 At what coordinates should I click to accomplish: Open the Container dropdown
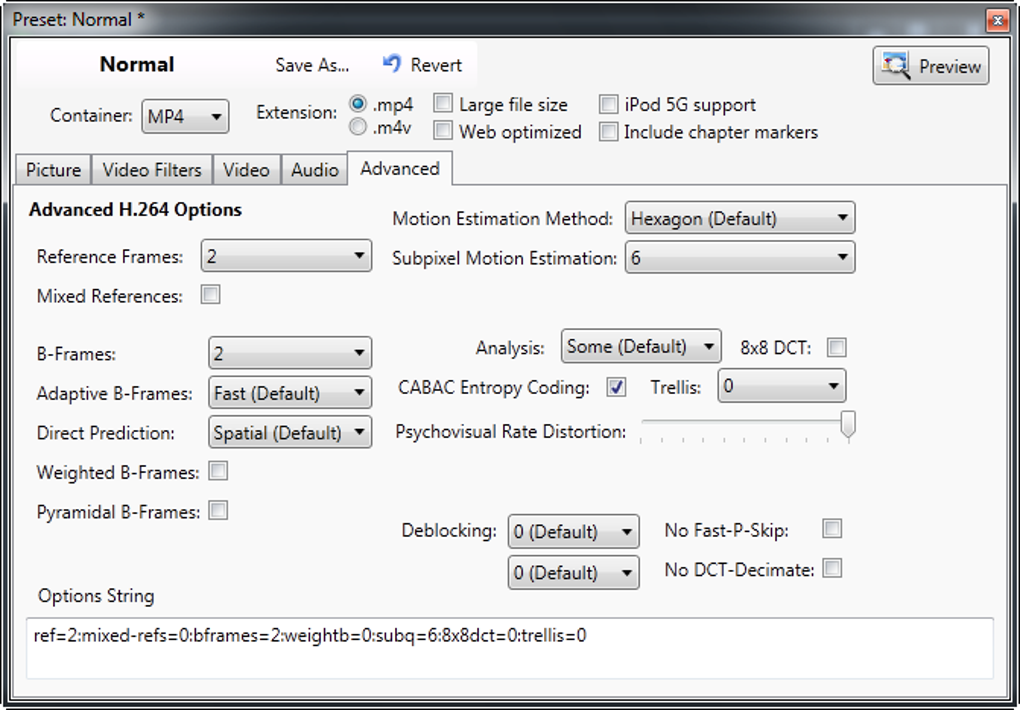[185, 116]
